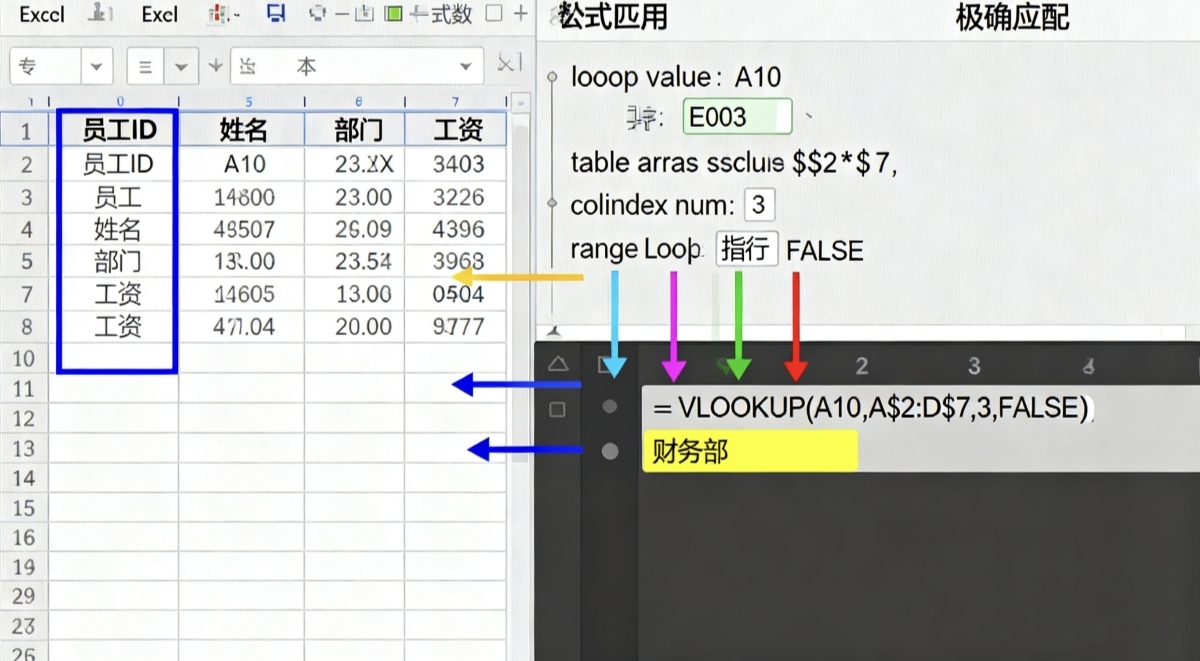Click the copy range icon near save

tap(317, 13)
